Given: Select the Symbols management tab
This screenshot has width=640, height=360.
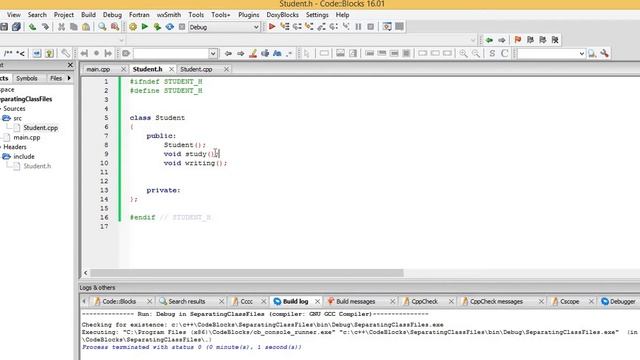Looking at the screenshot, I should (x=27, y=78).
